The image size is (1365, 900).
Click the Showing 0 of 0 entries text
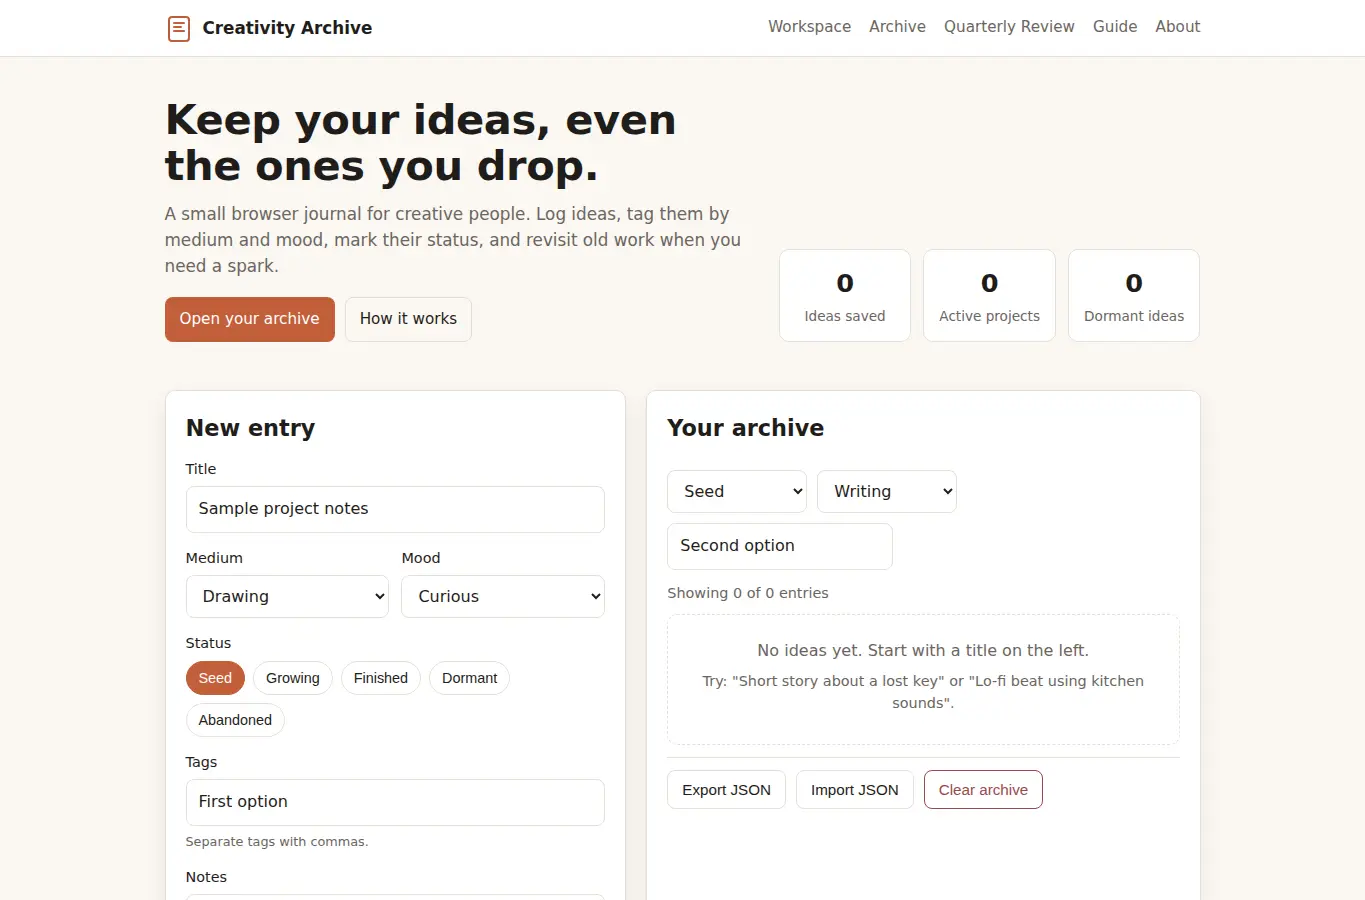tap(748, 593)
